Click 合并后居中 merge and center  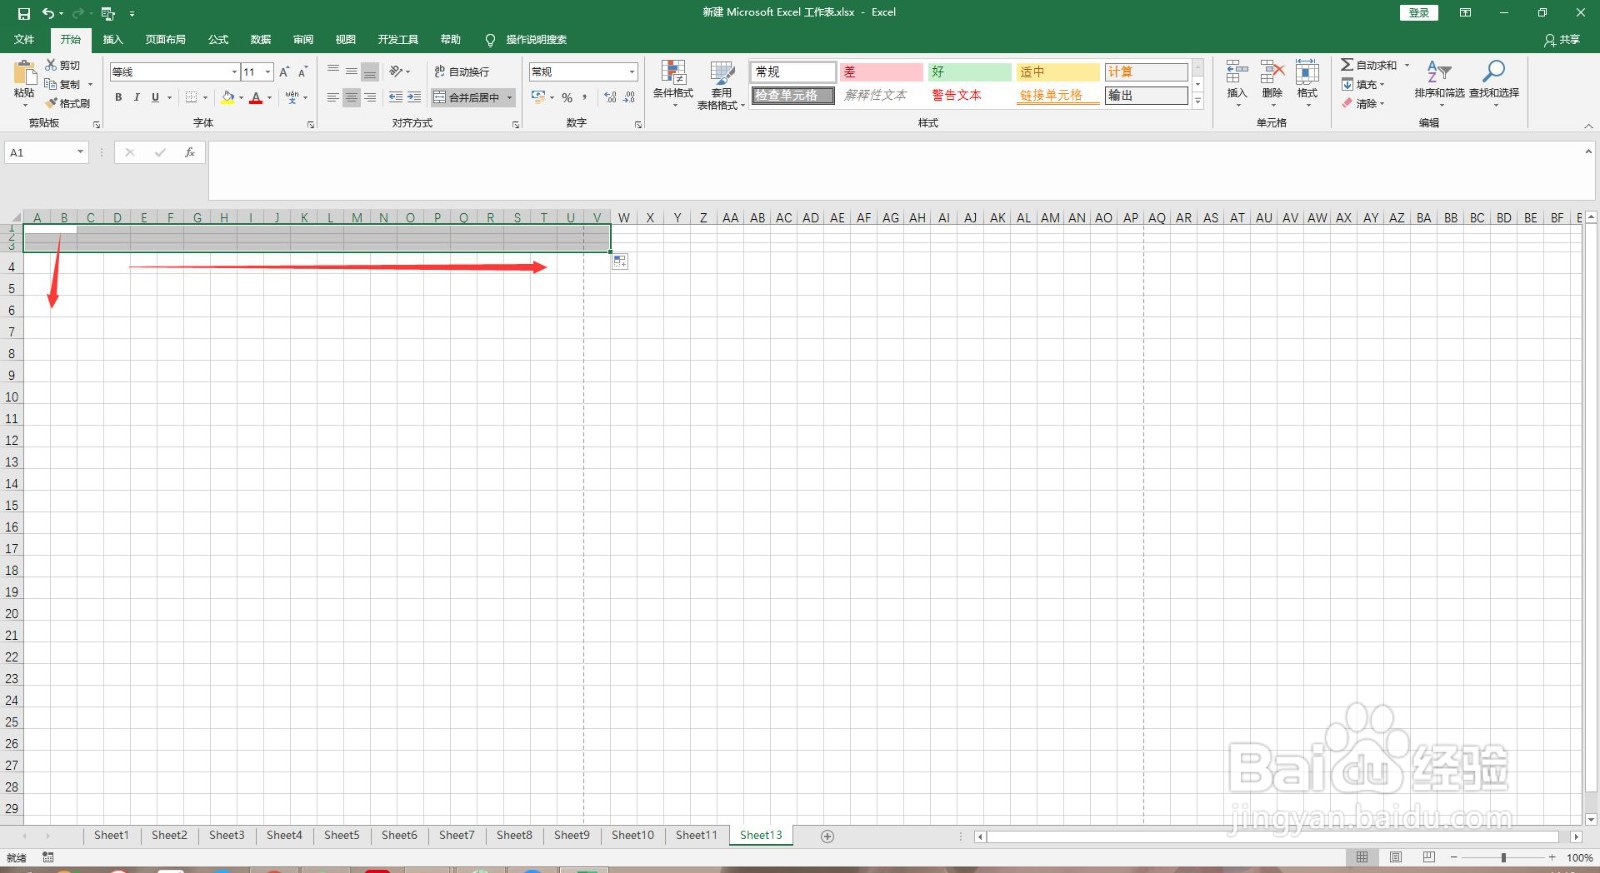pyautogui.click(x=467, y=97)
